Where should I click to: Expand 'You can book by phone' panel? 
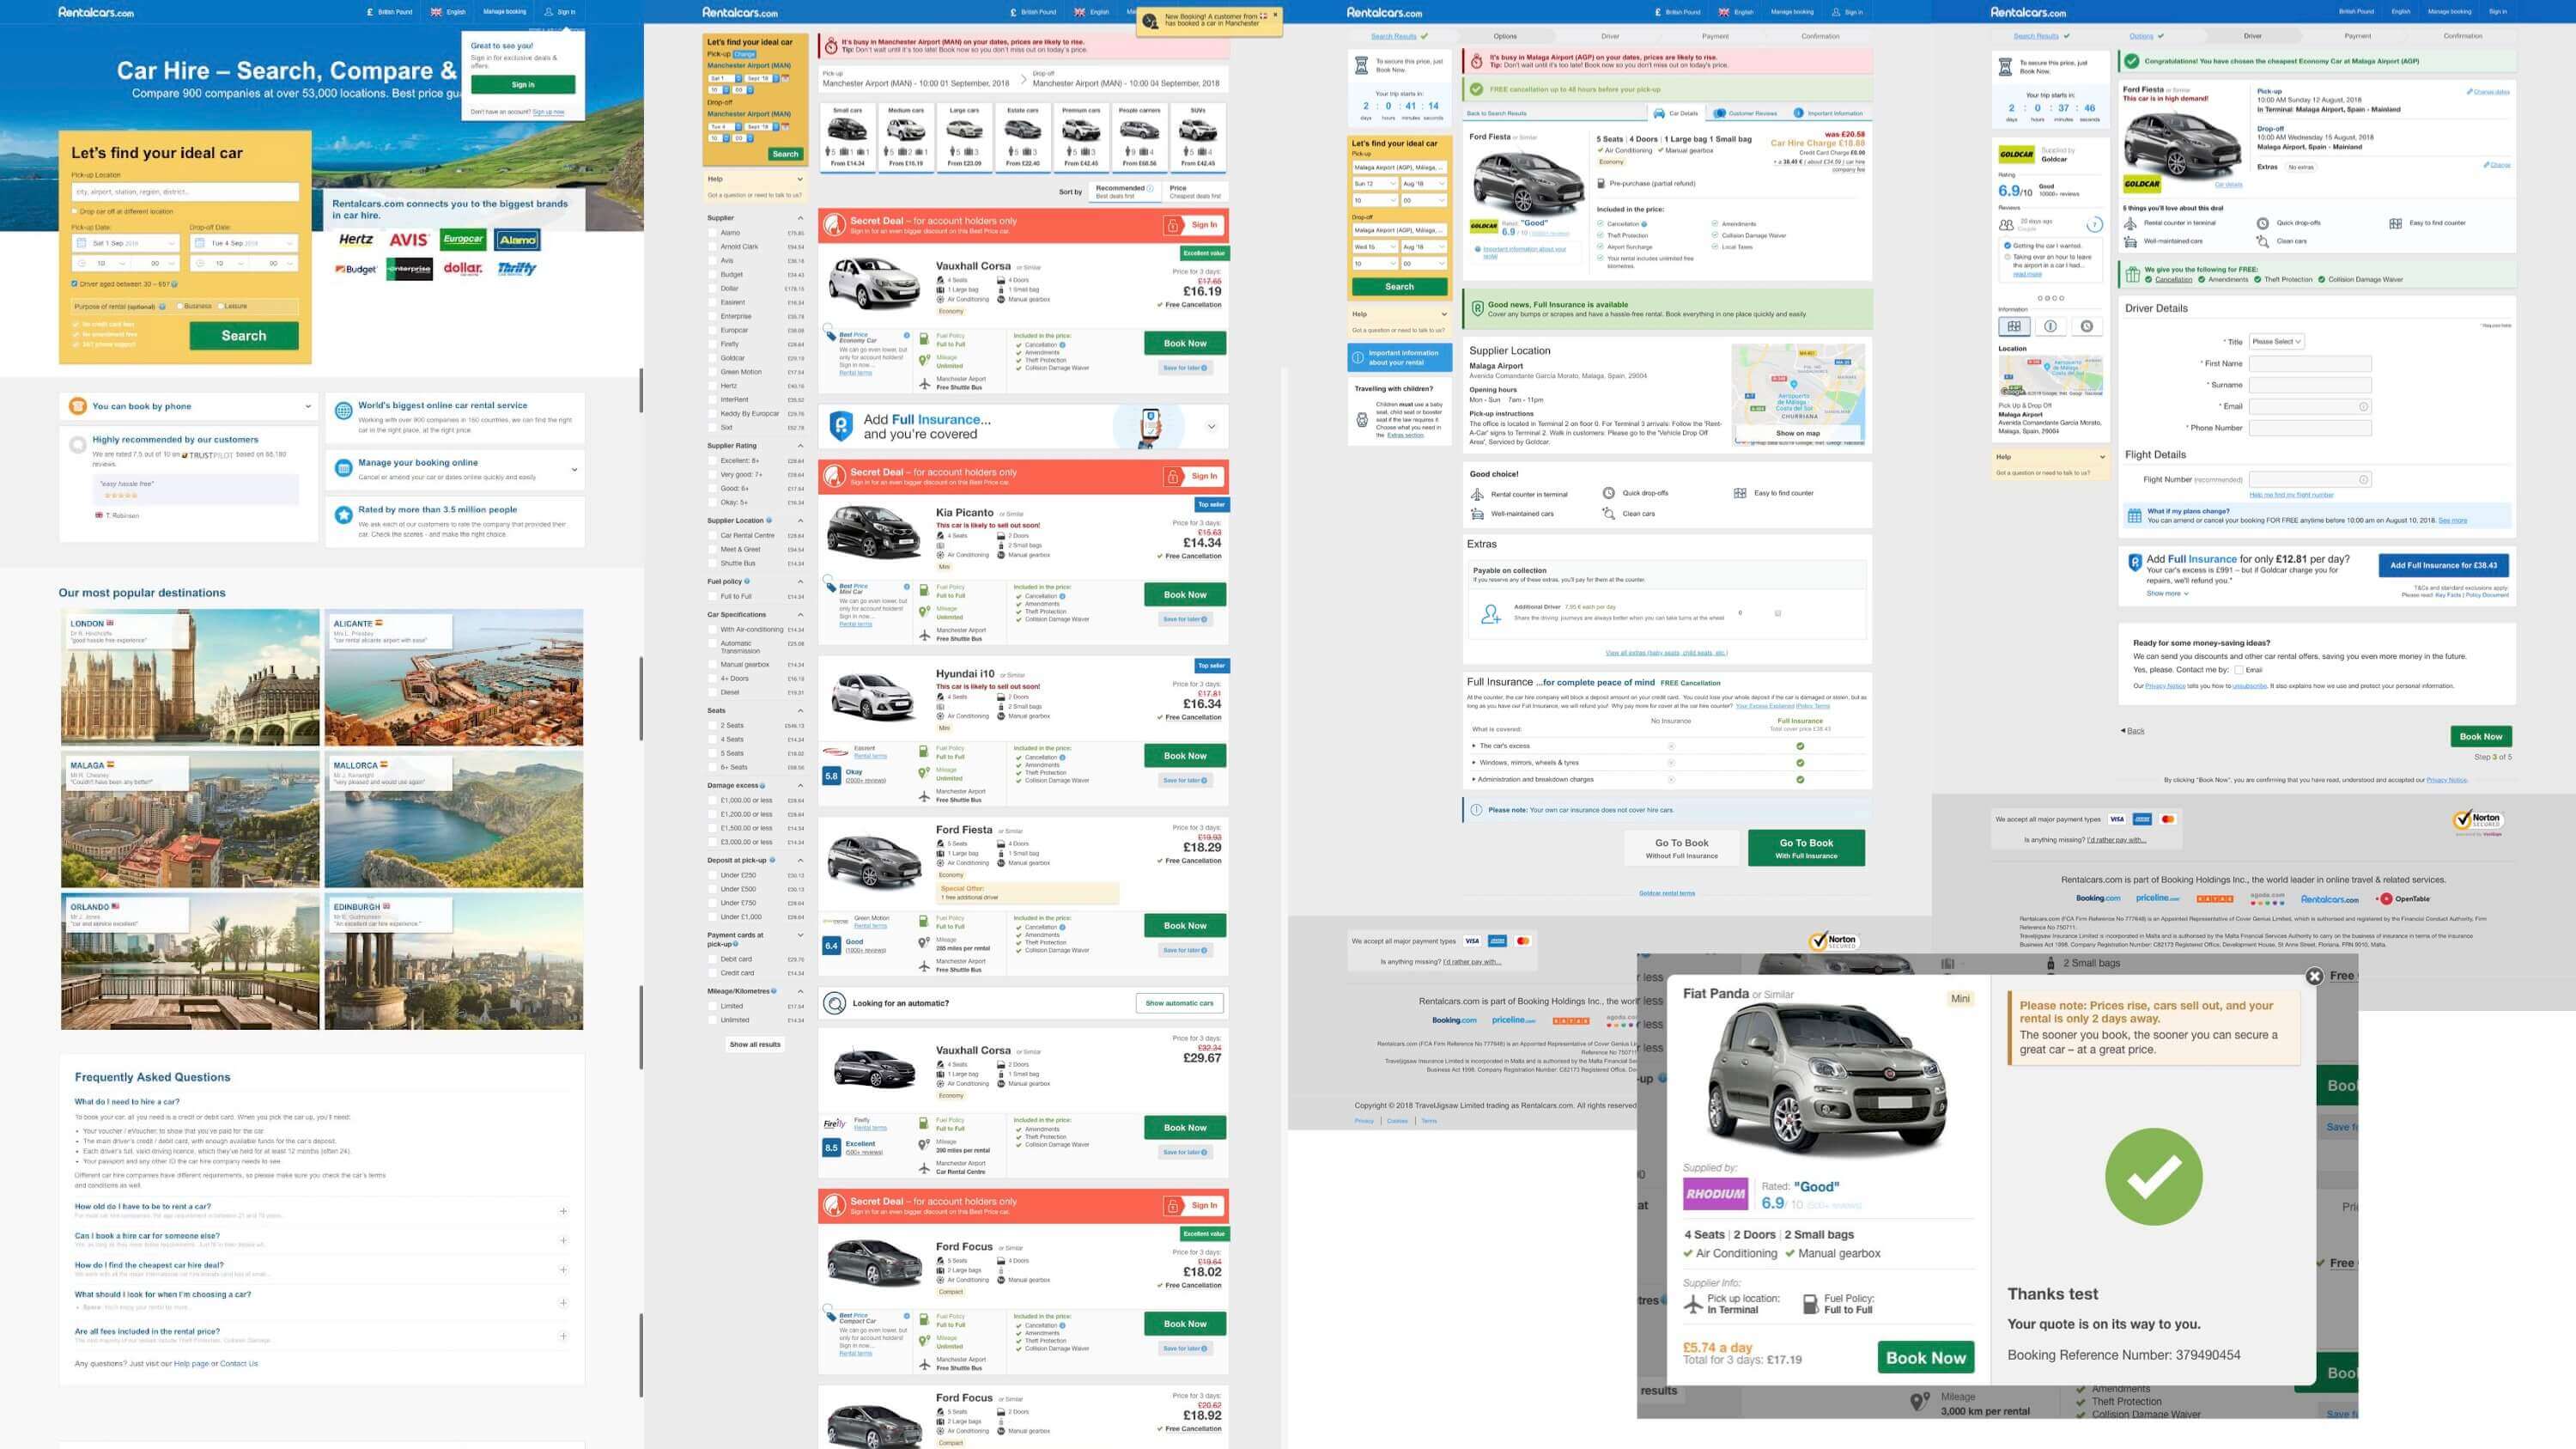307,406
